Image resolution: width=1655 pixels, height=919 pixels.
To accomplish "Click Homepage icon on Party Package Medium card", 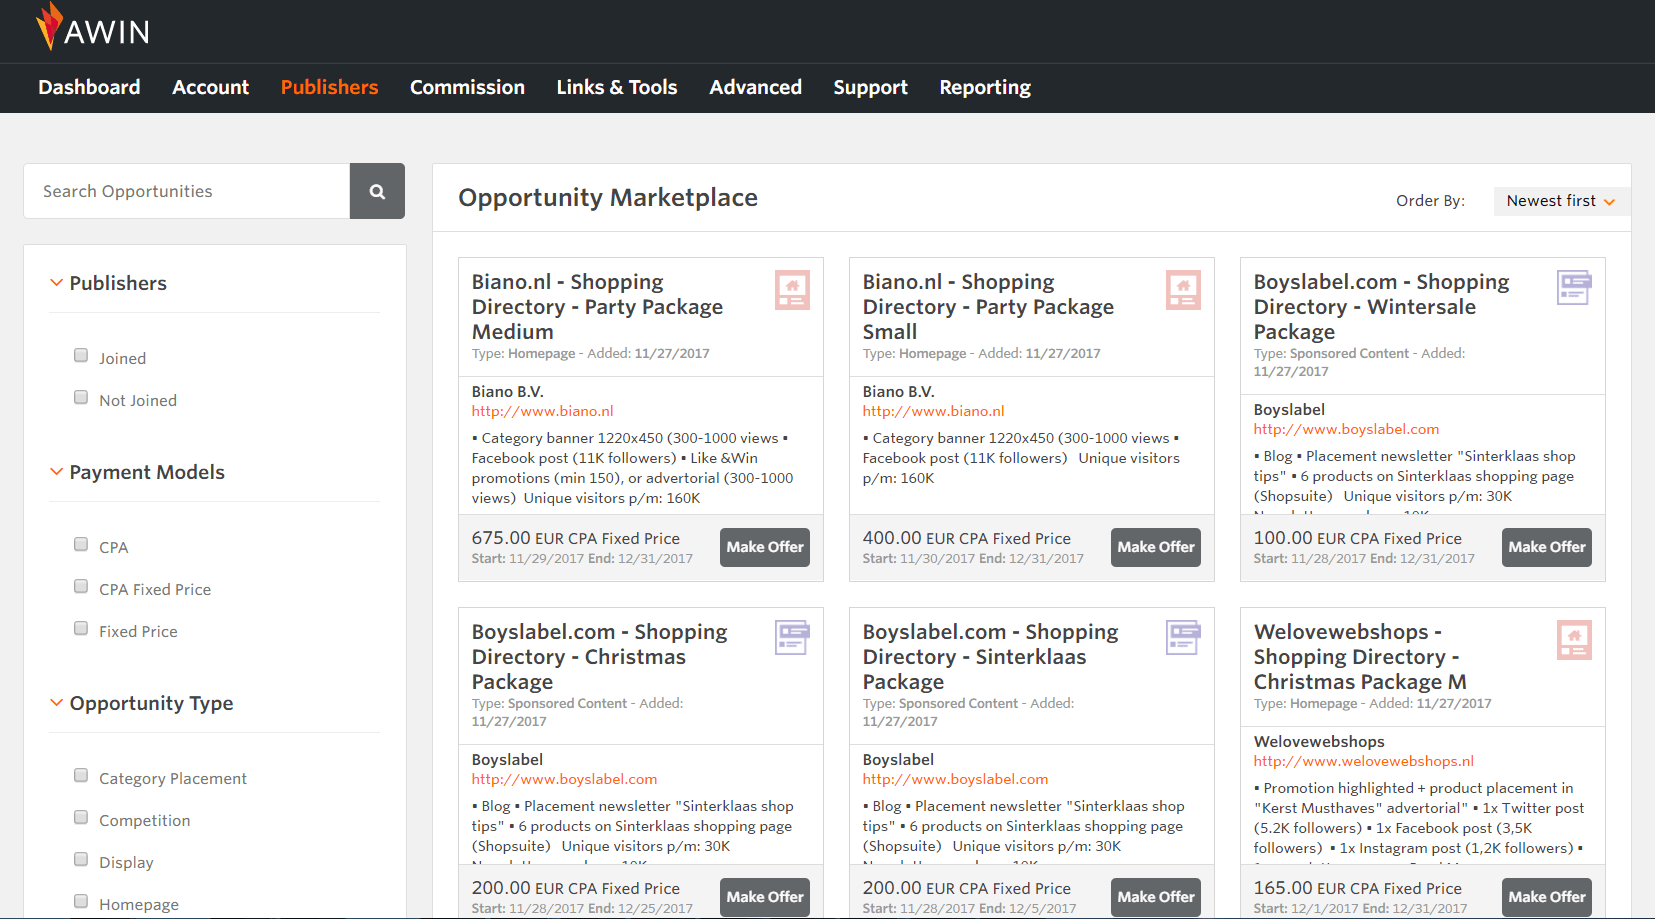I will click(792, 290).
